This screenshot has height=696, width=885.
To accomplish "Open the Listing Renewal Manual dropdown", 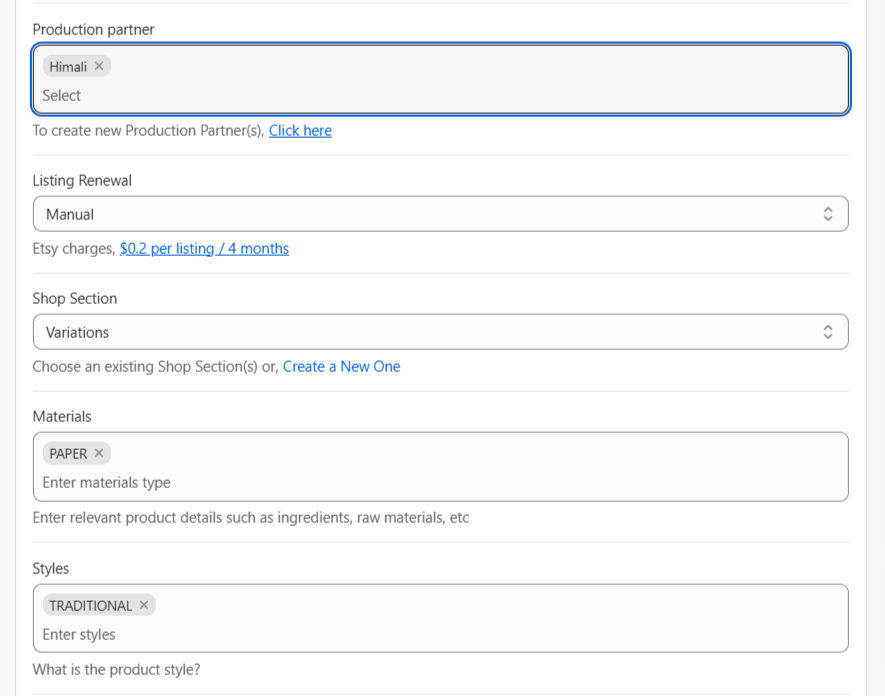I will click(x=440, y=214).
